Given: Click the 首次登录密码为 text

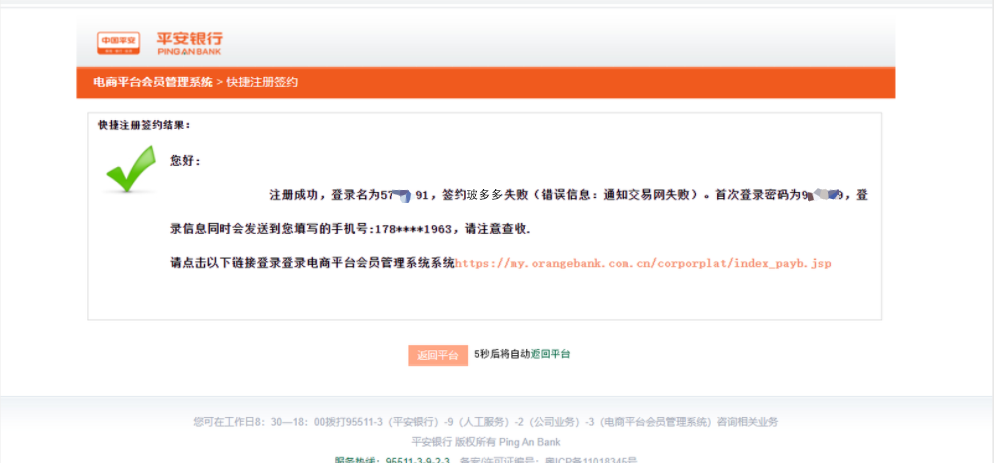Looking at the screenshot, I should [x=758, y=196].
